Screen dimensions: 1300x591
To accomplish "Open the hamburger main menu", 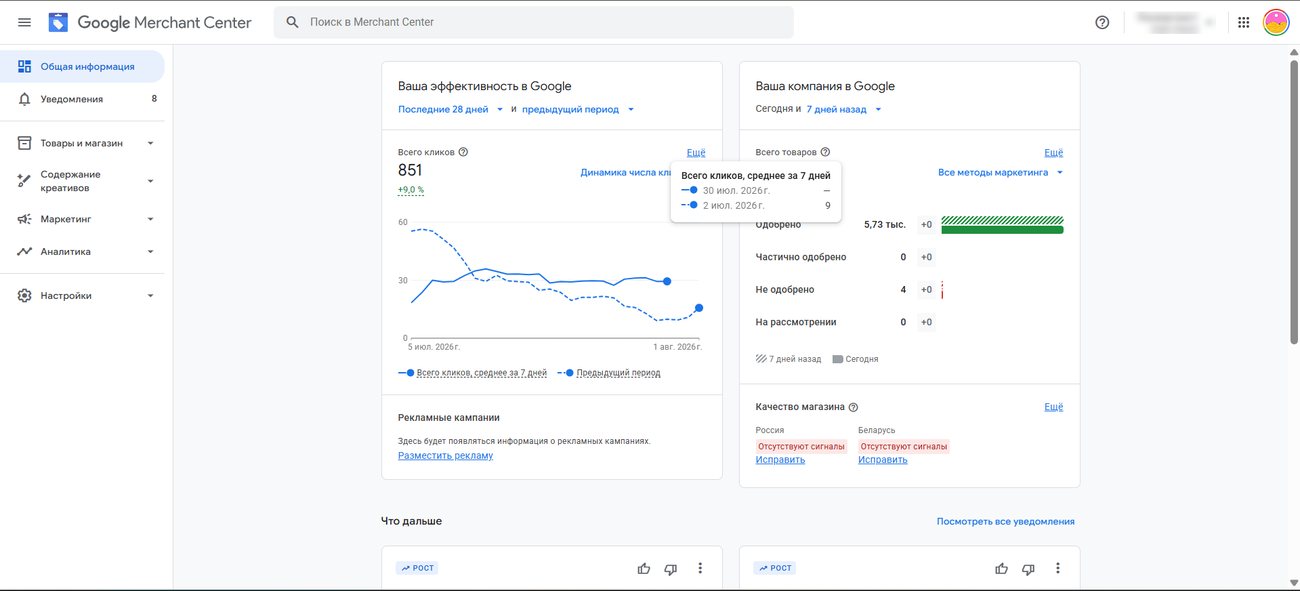I will pyautogui.click(x=24, y=22).
